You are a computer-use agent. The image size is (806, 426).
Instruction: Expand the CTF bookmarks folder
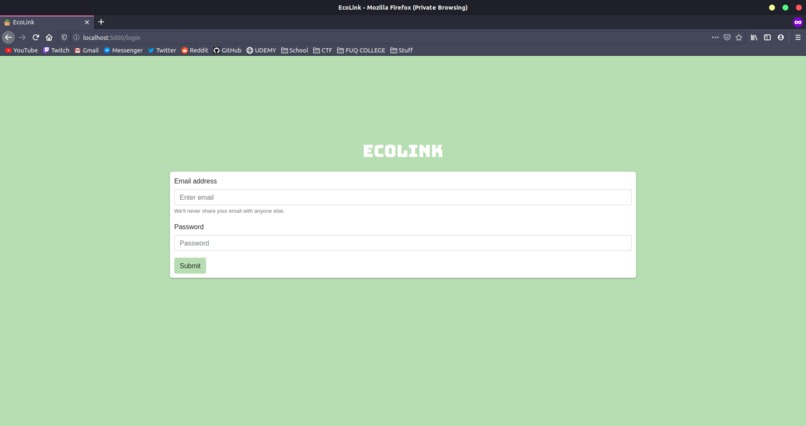(323, 50)
